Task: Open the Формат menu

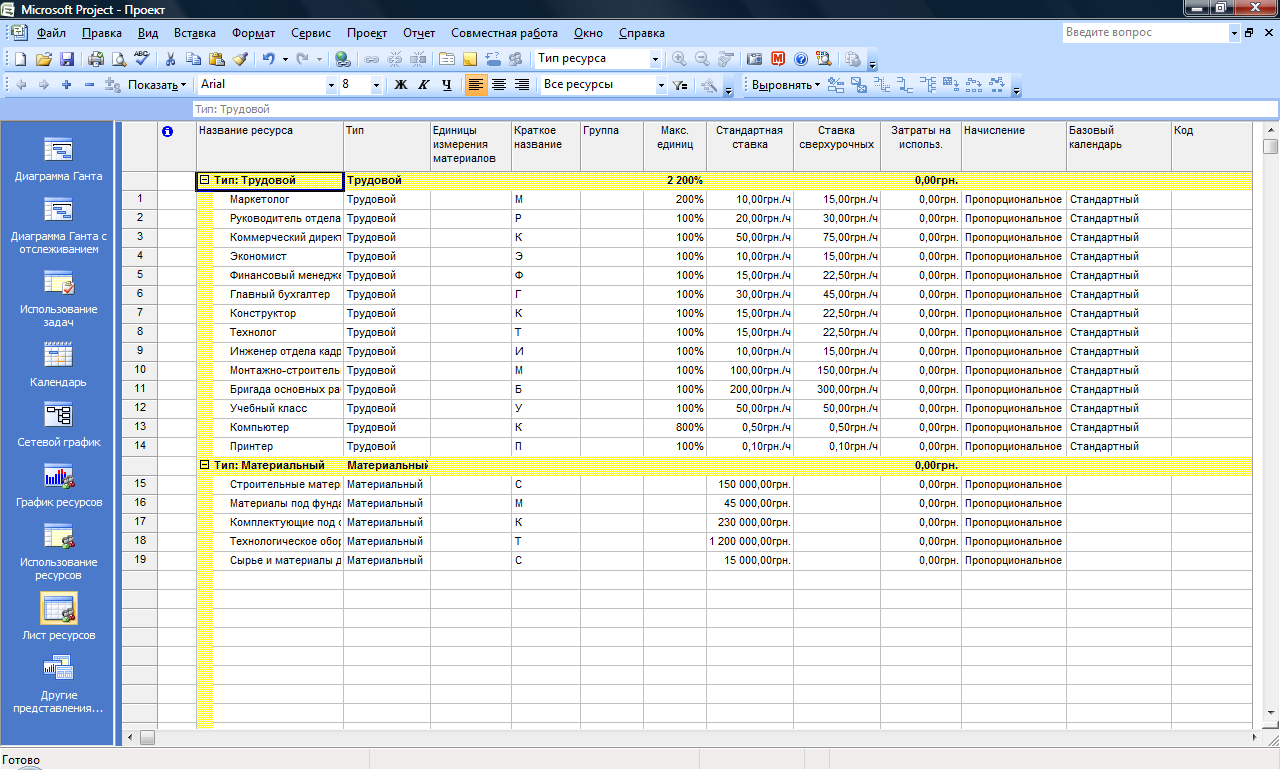Action: [254, 33]
